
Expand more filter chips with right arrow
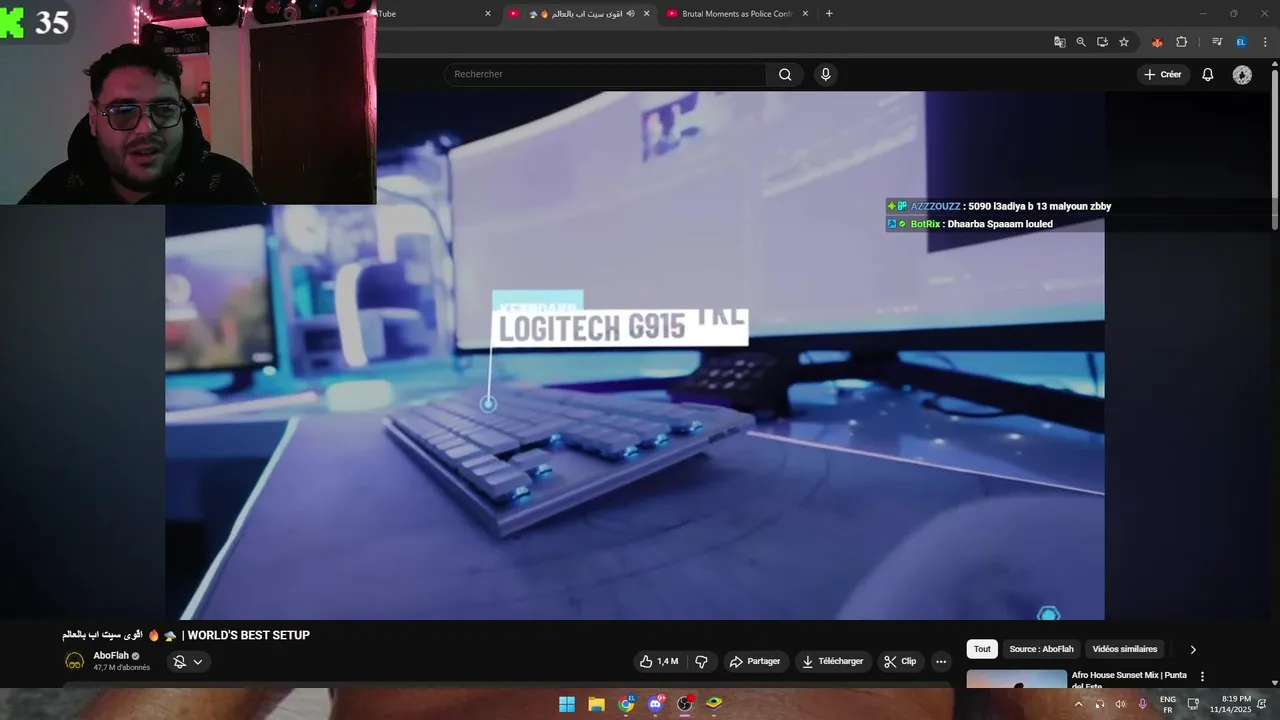(1192, 649)
